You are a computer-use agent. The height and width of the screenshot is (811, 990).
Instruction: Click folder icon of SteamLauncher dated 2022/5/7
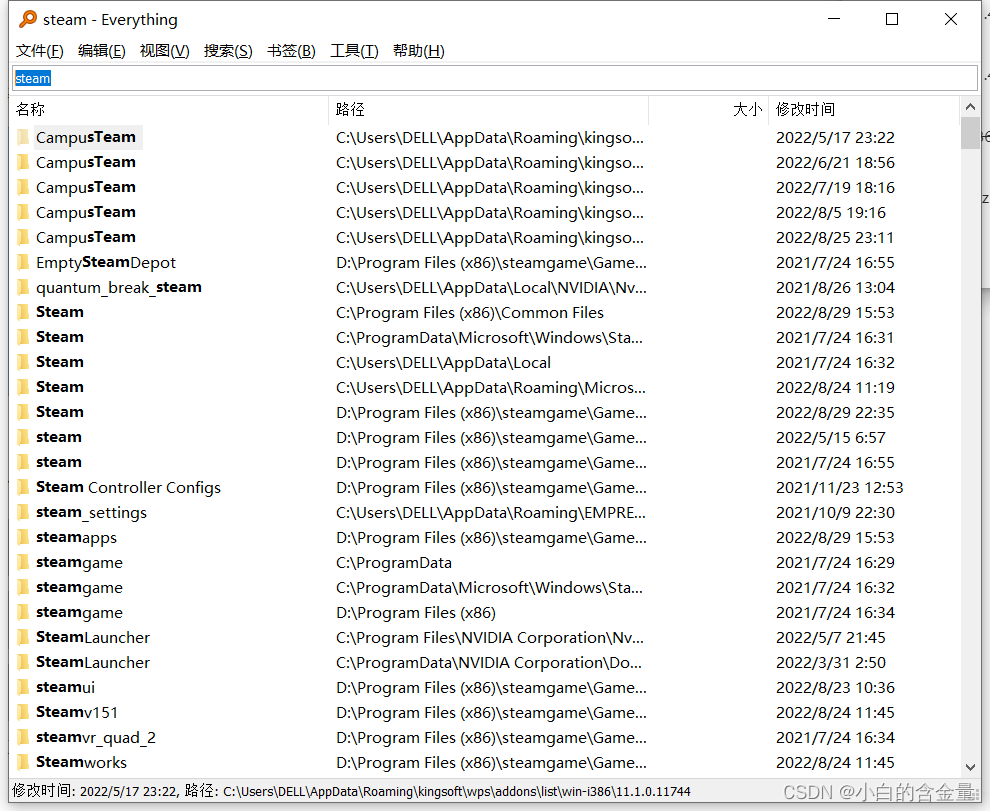coord(23,637)
